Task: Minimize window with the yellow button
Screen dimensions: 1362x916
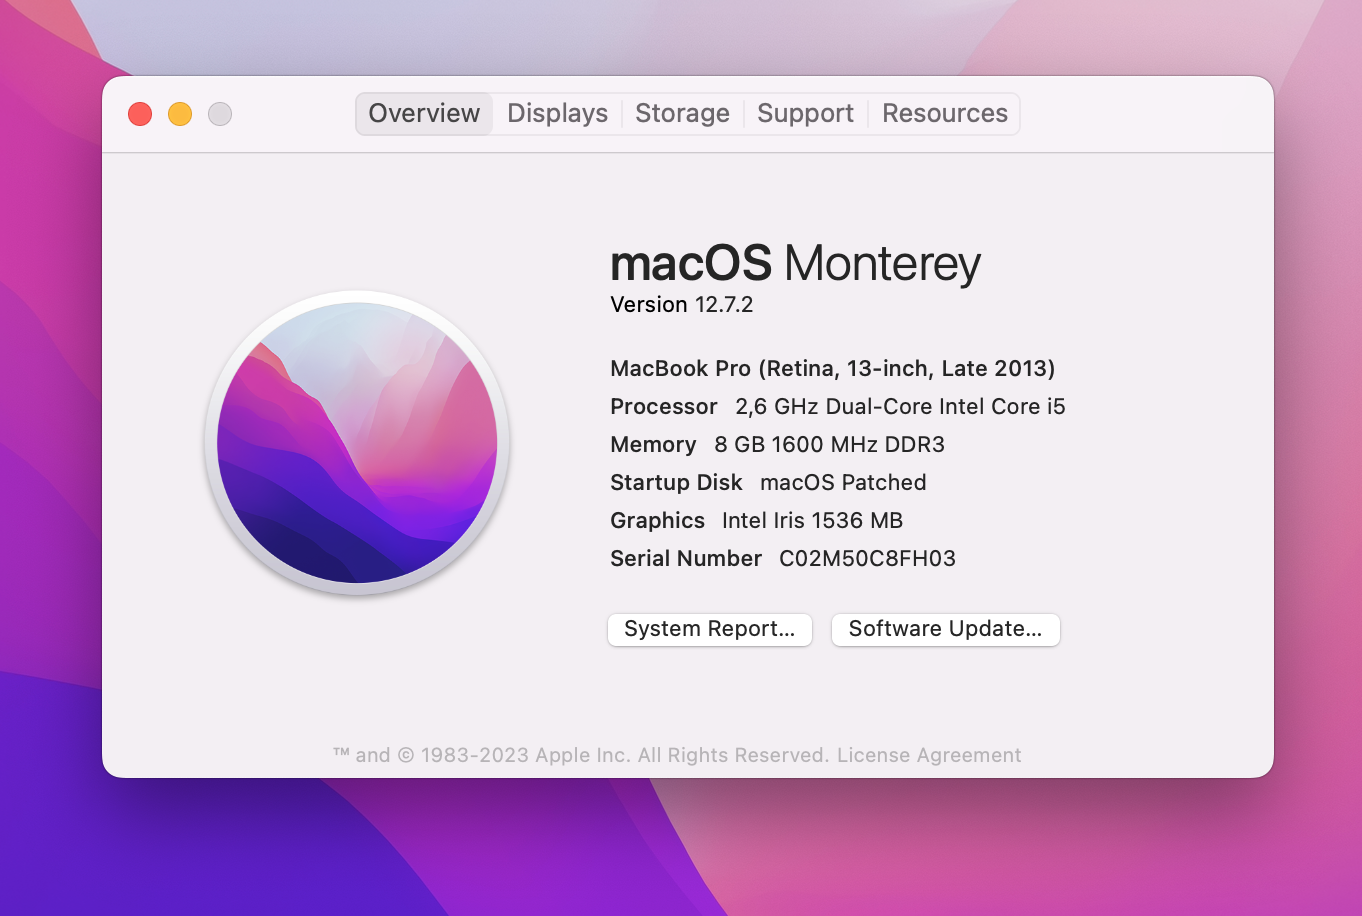Action: (180, 114)
